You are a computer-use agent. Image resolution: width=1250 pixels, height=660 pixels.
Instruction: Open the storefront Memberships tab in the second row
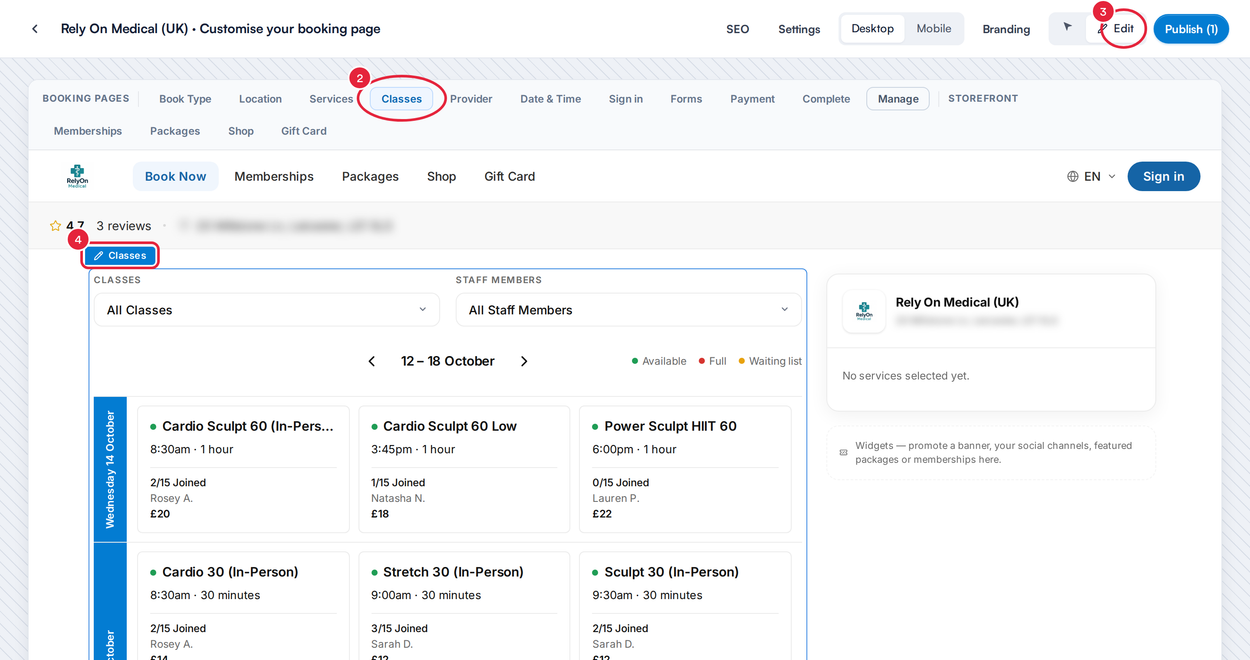coord(88,131)
